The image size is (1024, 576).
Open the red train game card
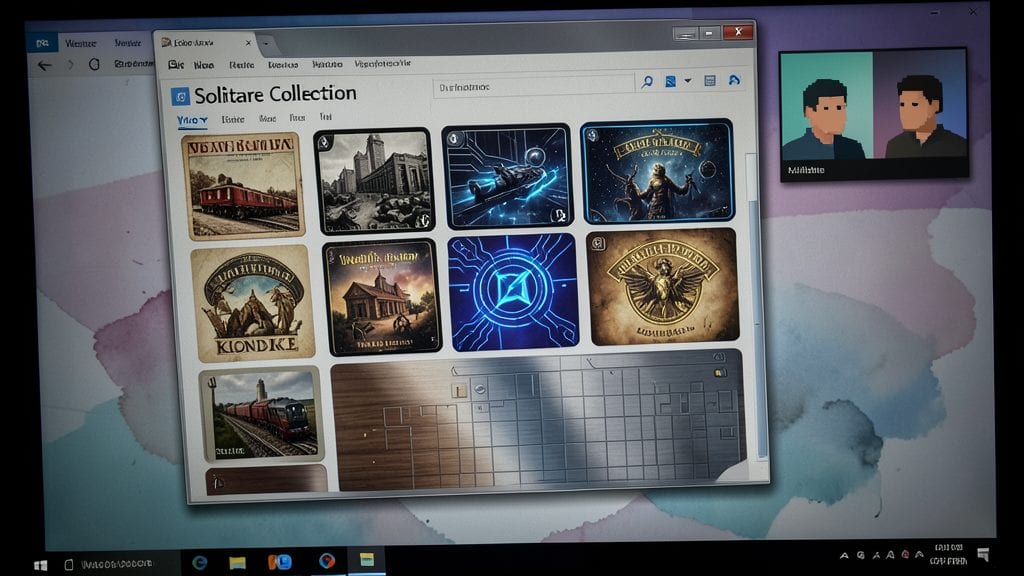coord(244,185)
